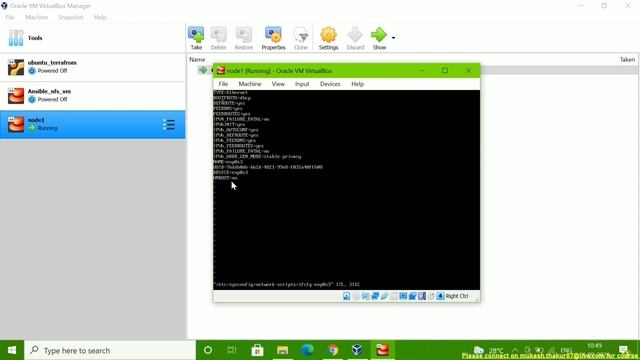Image resolution: width=640 pixels, height=360 pixels.
Task: Open the Windows Start menu
Action: click(x=12, y=350)
